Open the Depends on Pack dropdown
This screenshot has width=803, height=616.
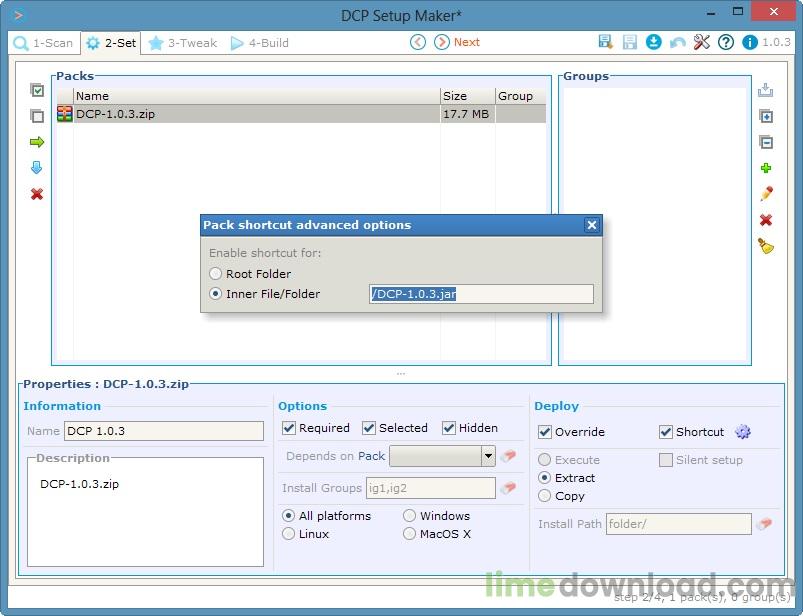[x=487, y=455]
